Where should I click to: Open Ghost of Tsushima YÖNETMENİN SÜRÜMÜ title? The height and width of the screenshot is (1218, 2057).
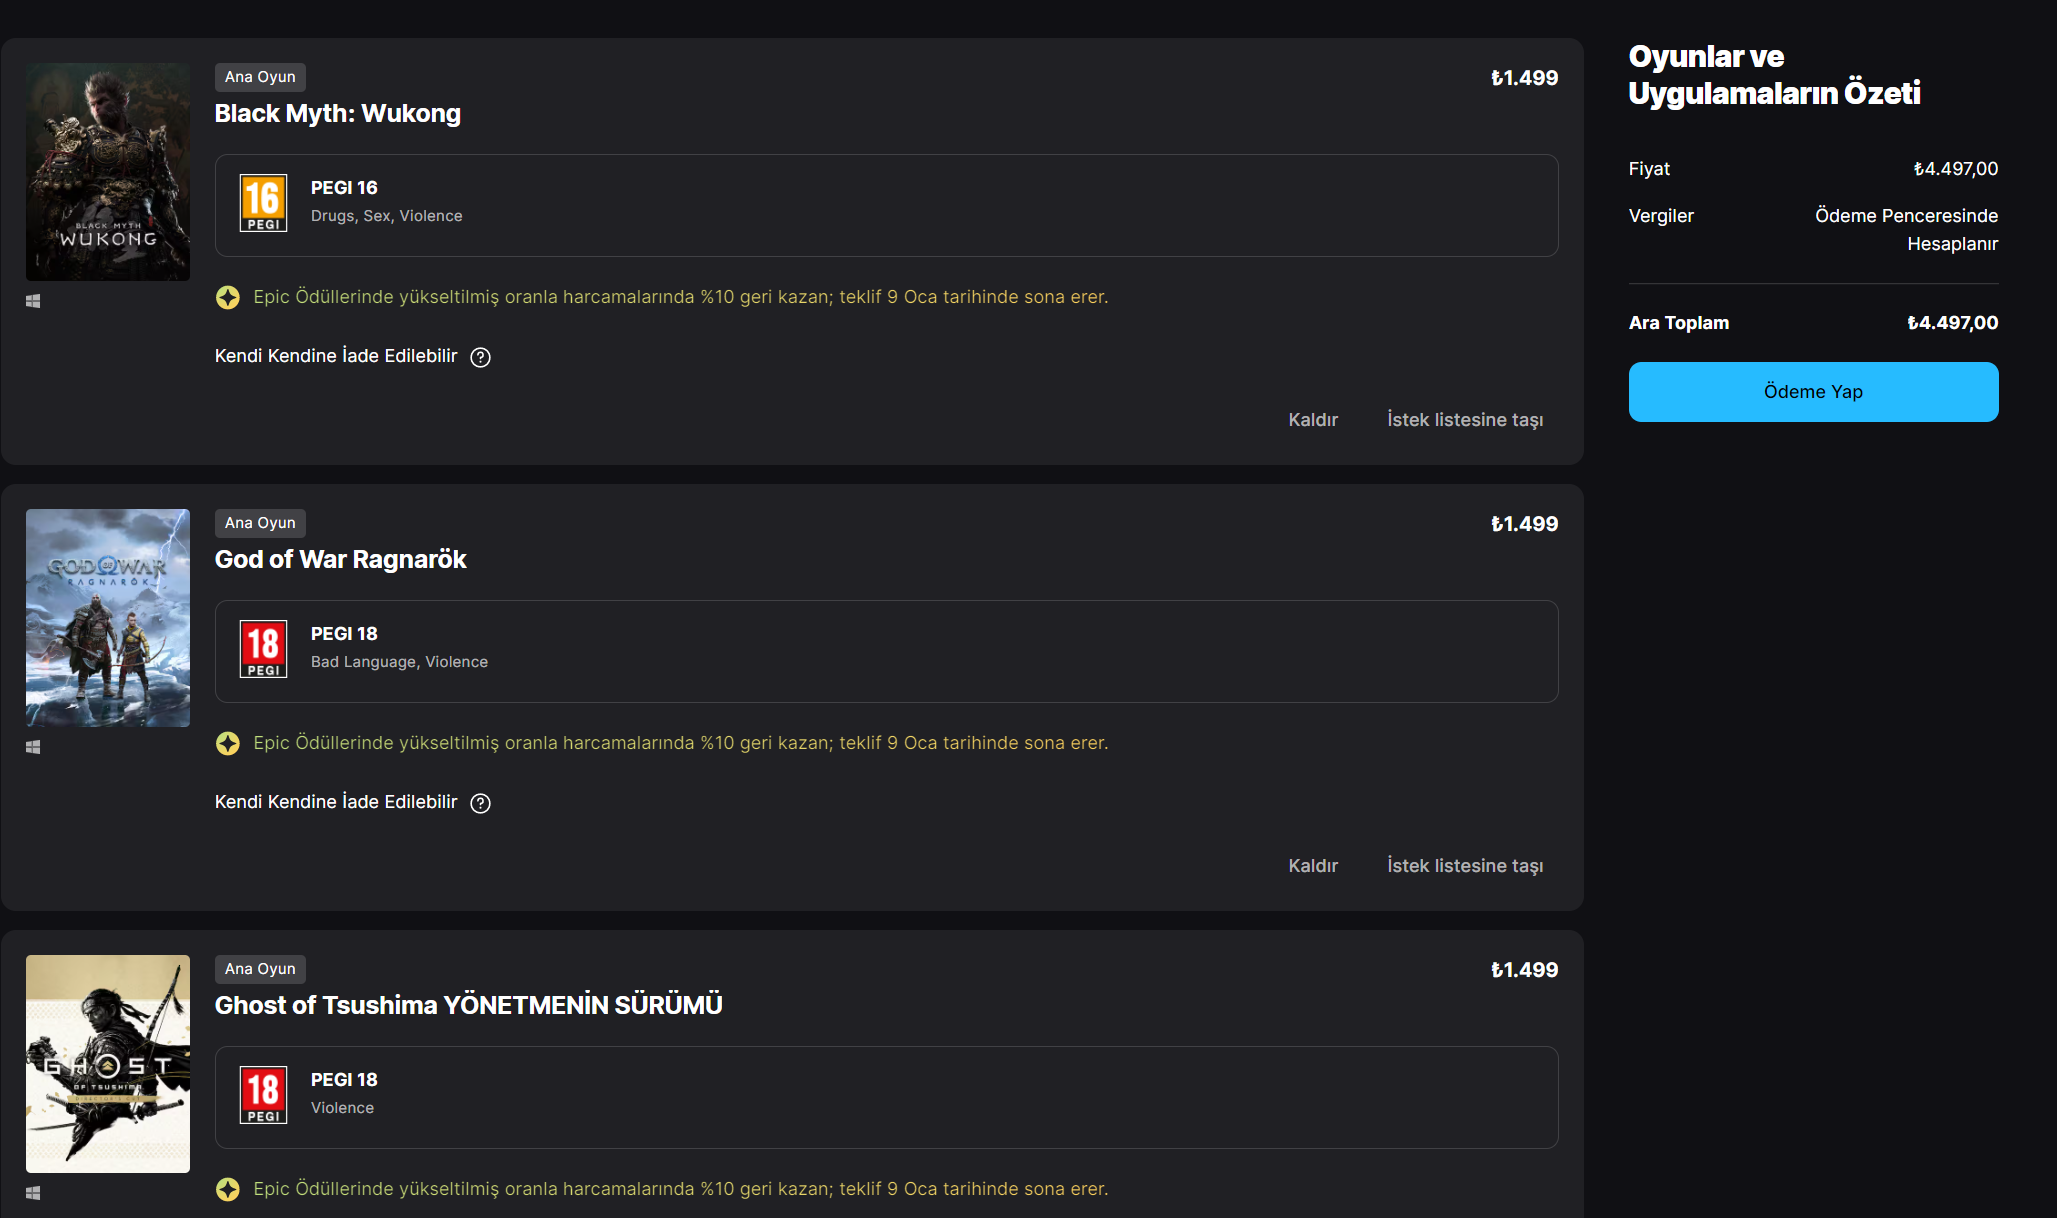[468, 1006]
